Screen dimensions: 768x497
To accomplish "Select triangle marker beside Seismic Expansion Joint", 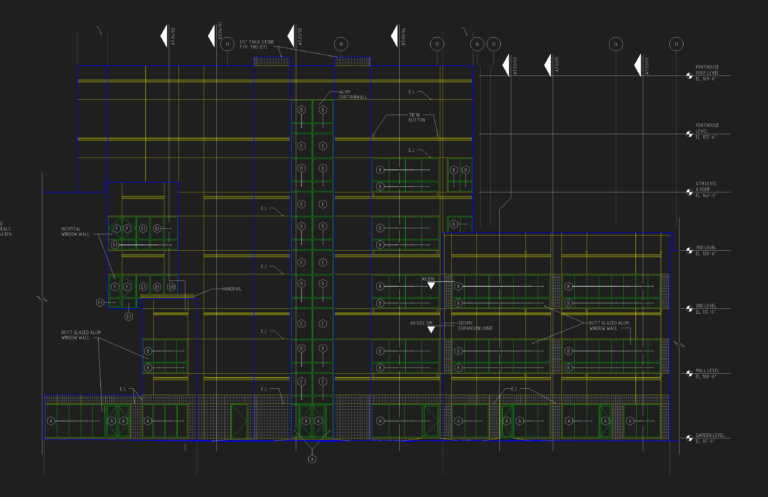I will point(431,330).
